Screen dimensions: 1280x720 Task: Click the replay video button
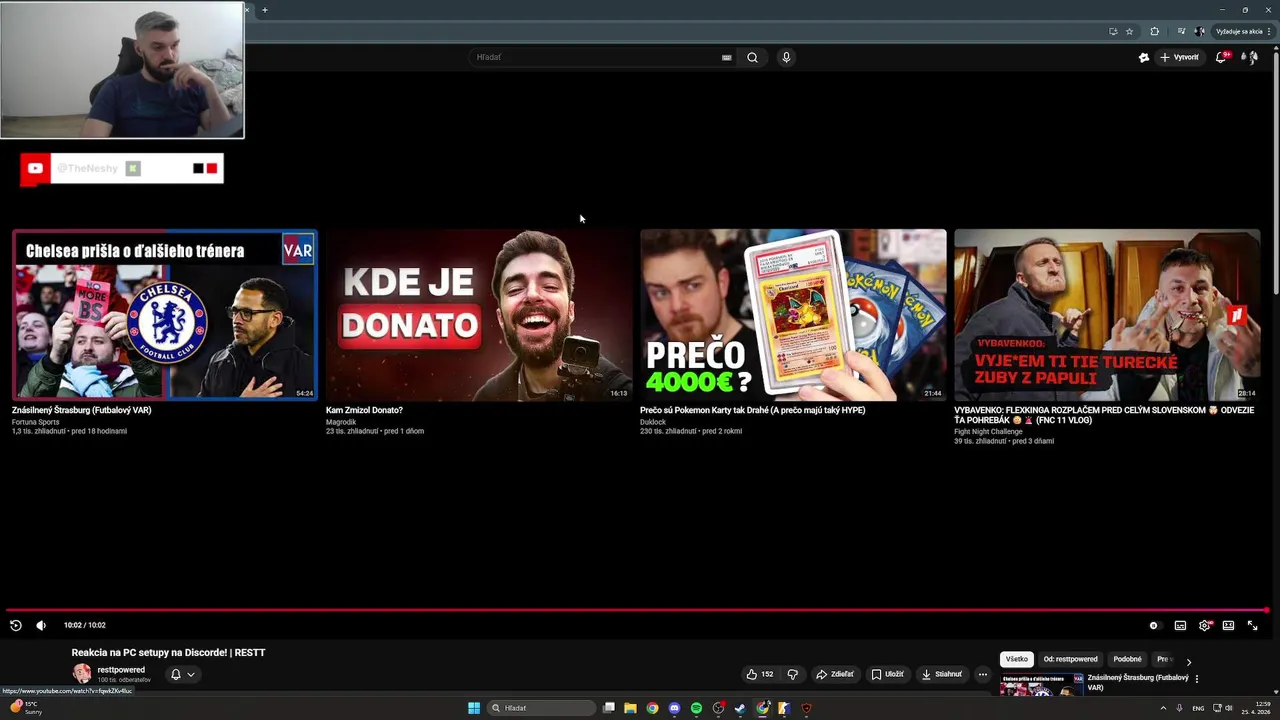16,625
